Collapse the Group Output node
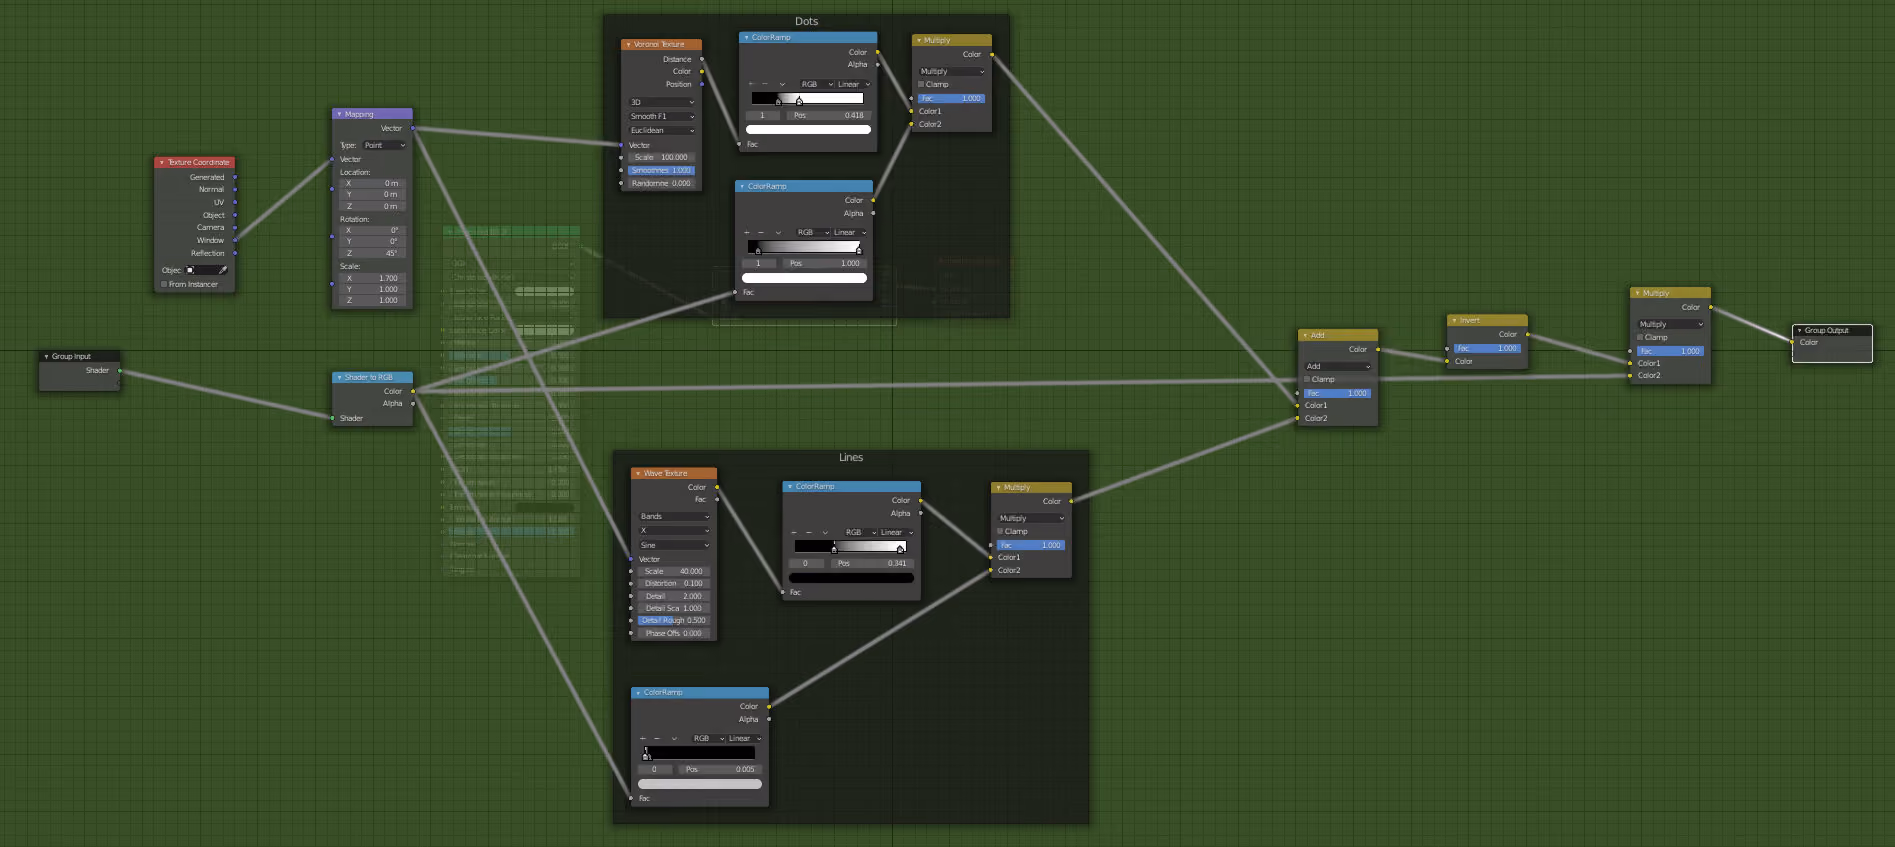Image resolution: width=1895 pixels, height=847 pixels. 1799,330
